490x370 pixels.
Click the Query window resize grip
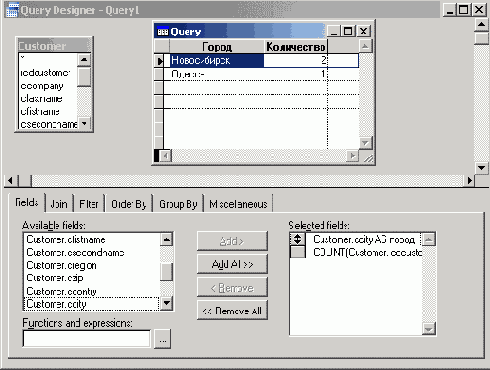coord(368,158)
